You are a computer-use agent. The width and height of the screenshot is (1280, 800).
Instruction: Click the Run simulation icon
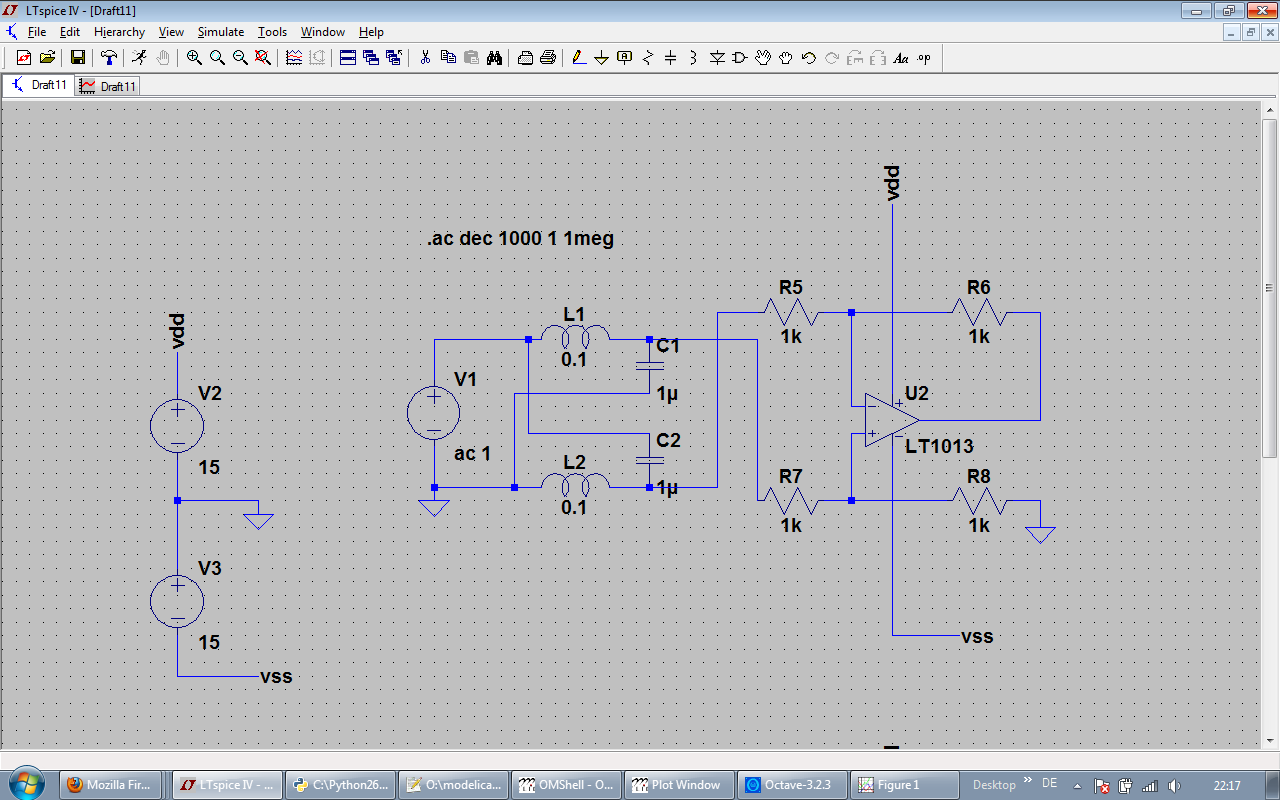139,58
